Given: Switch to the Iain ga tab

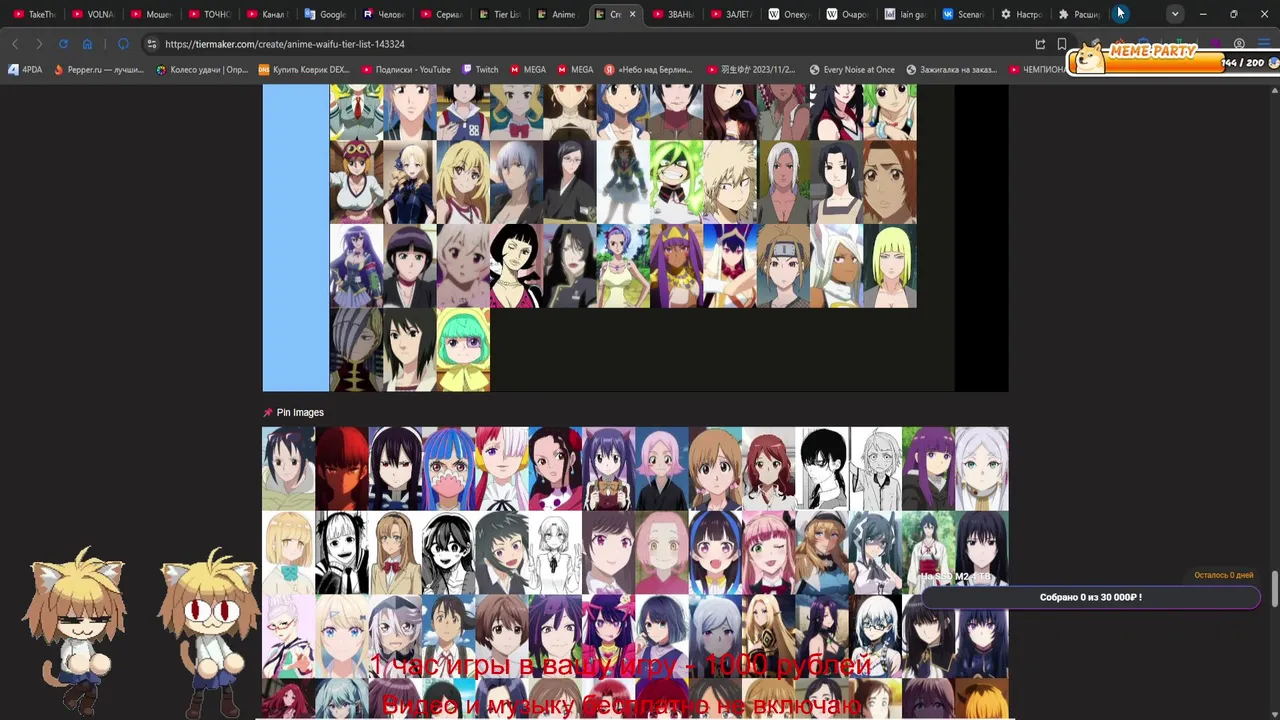Looking at the screenshot, I should click(x=905, y=14).
